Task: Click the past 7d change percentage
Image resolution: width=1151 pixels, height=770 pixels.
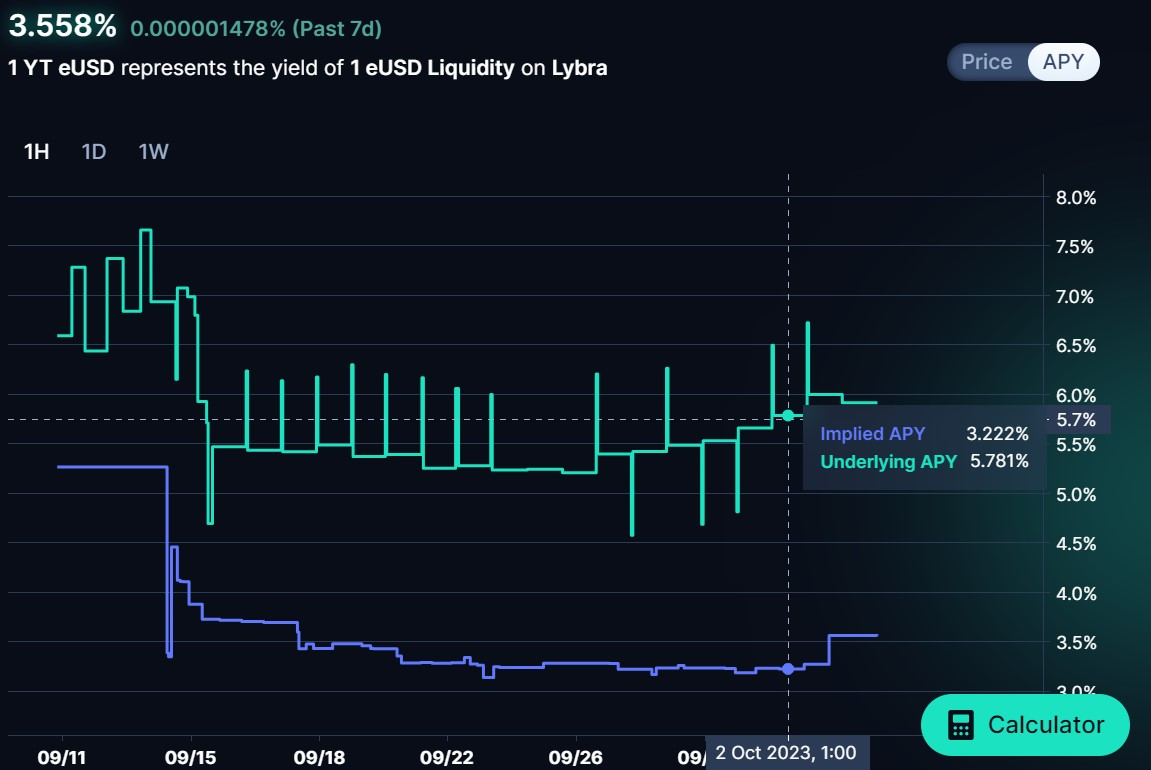Action: [256, 29]
